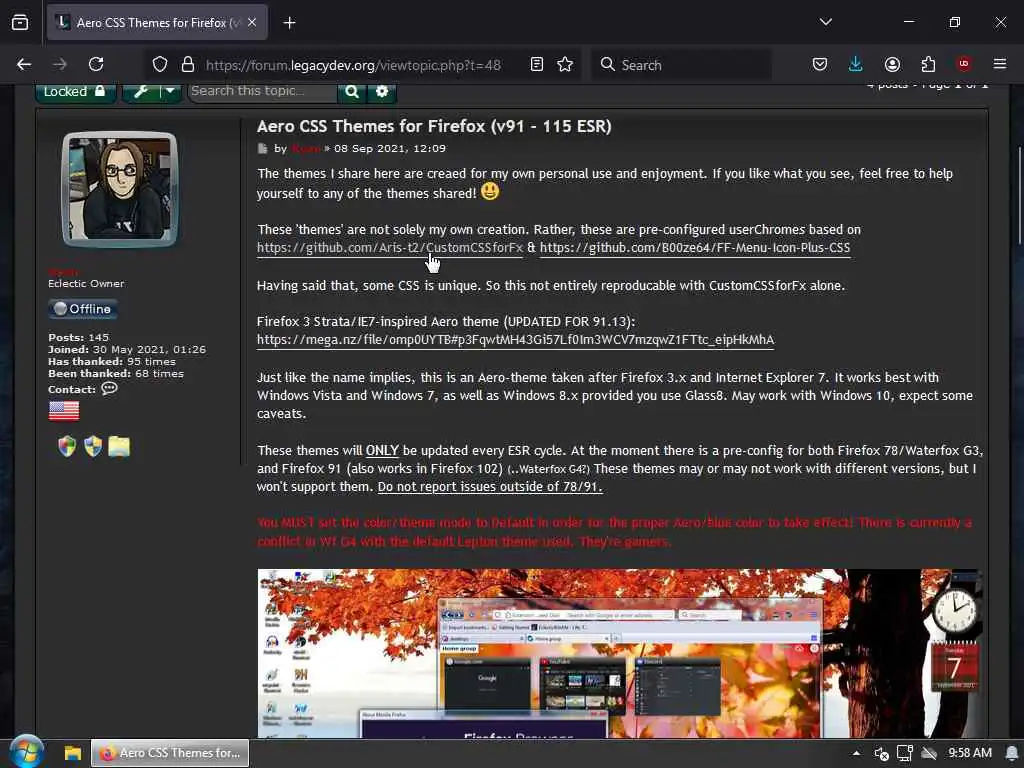
Task: Open the Extensions puzzle icon
Action: (928, 64)
